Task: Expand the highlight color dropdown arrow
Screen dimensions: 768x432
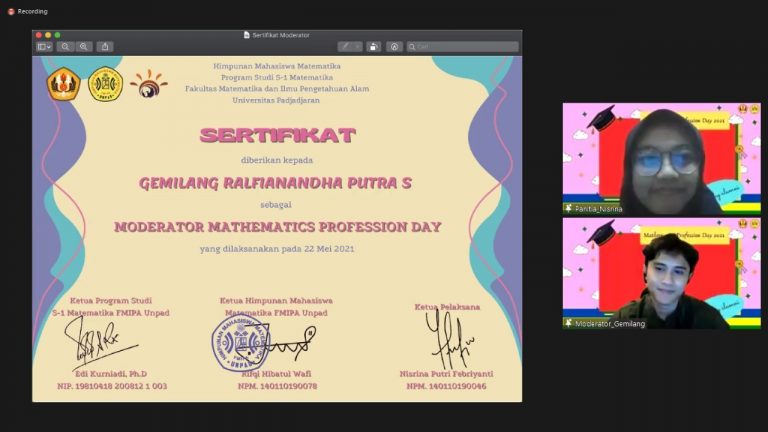Action: [x=358, y=47]
